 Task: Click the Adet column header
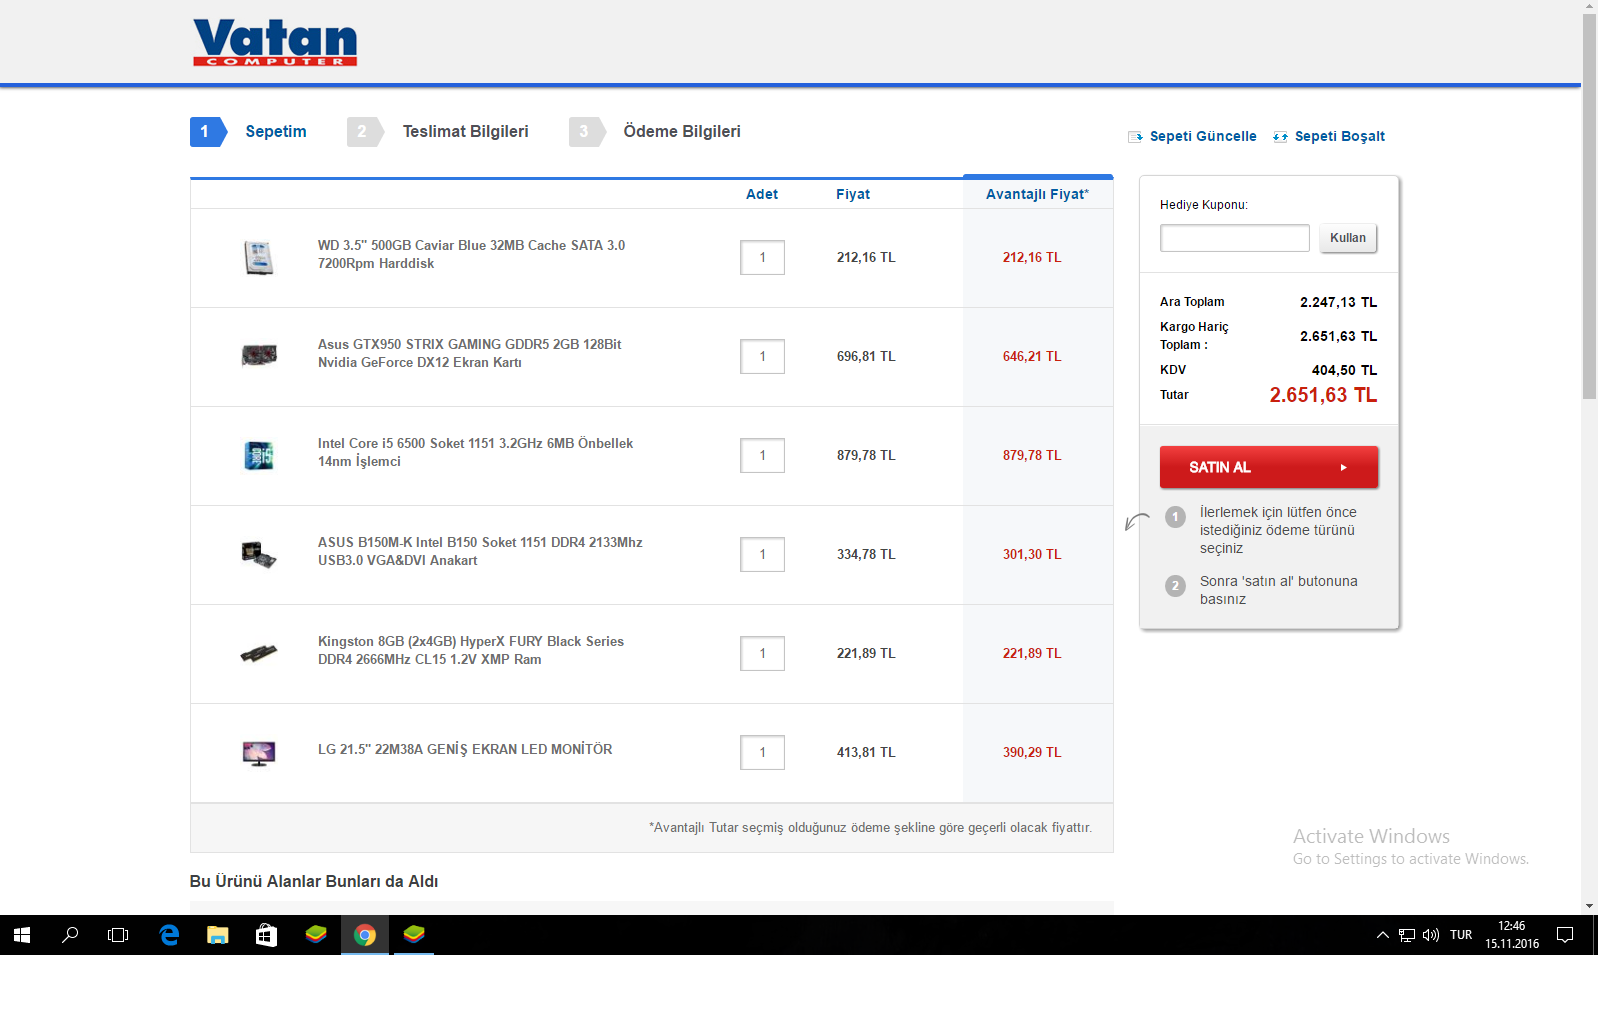point(762,194)
